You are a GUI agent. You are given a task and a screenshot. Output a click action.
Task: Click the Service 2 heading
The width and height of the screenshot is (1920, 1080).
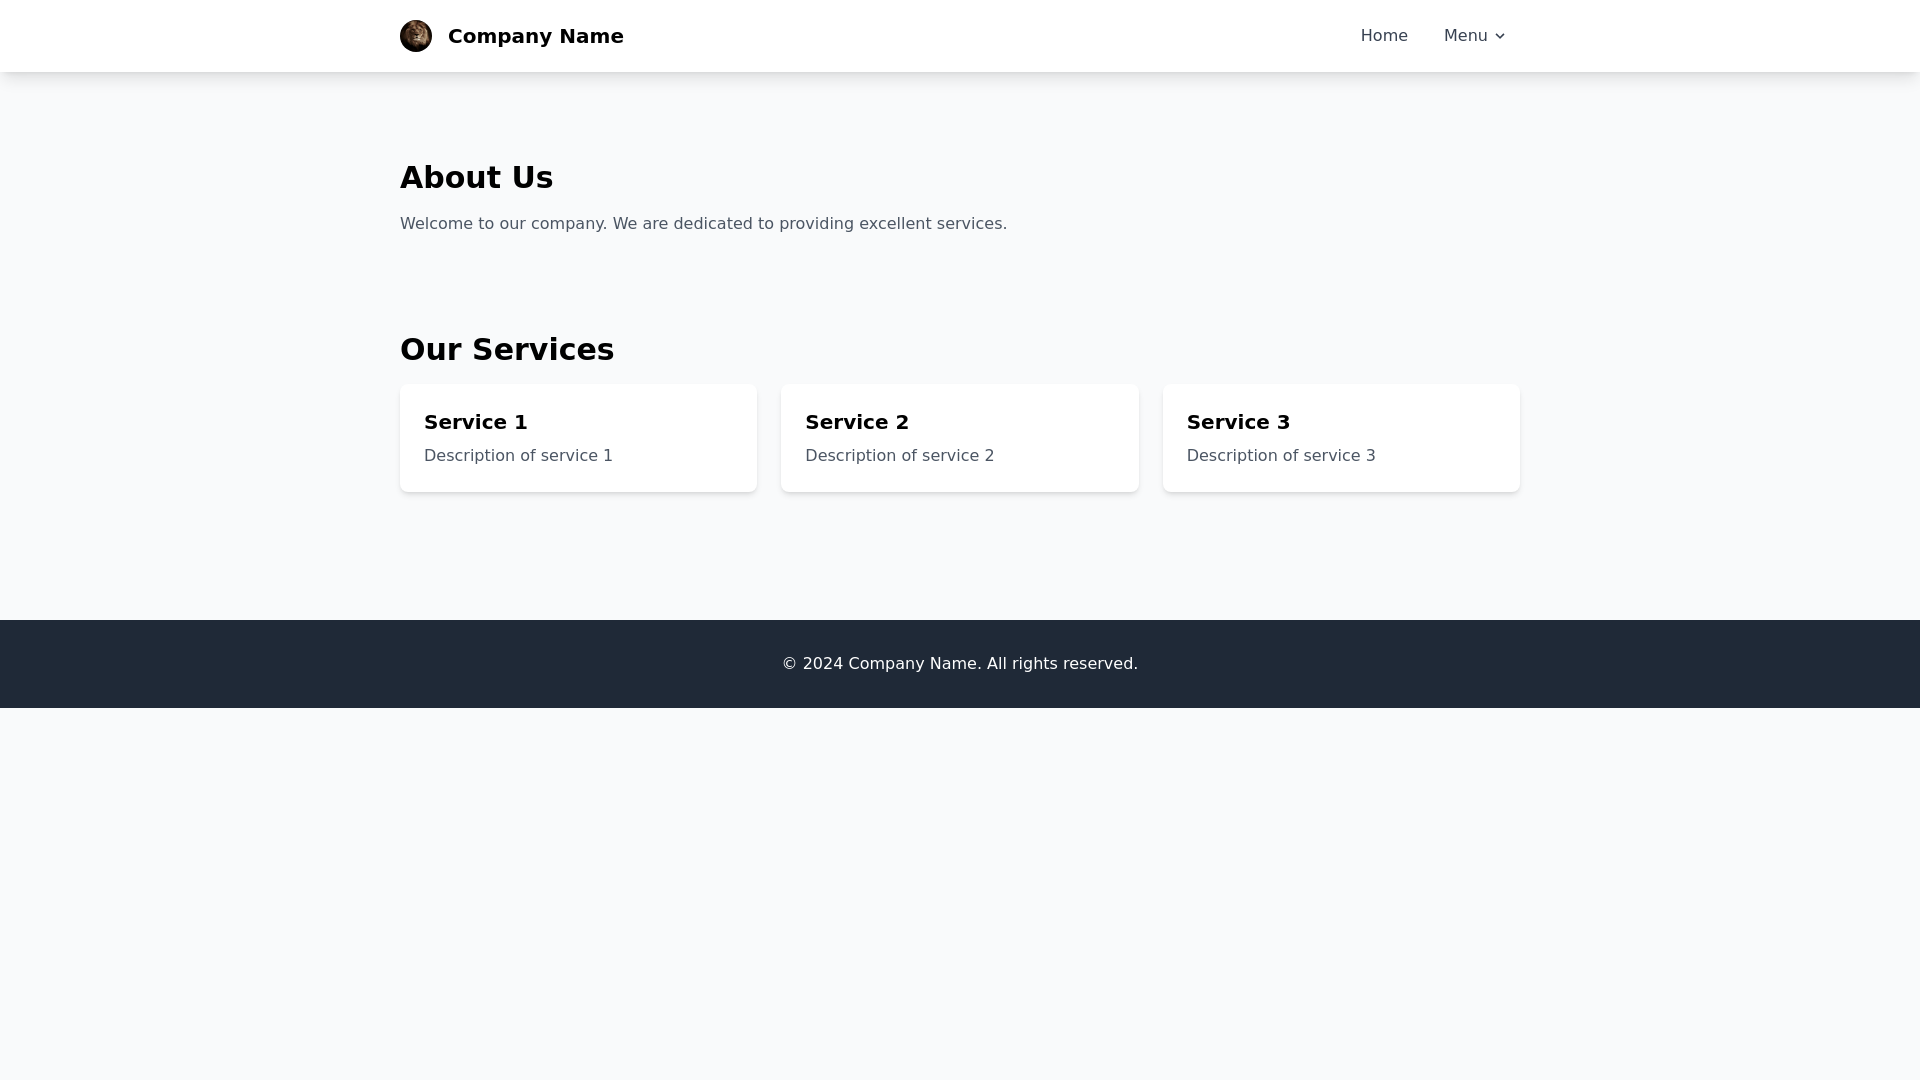click(857, 422)
